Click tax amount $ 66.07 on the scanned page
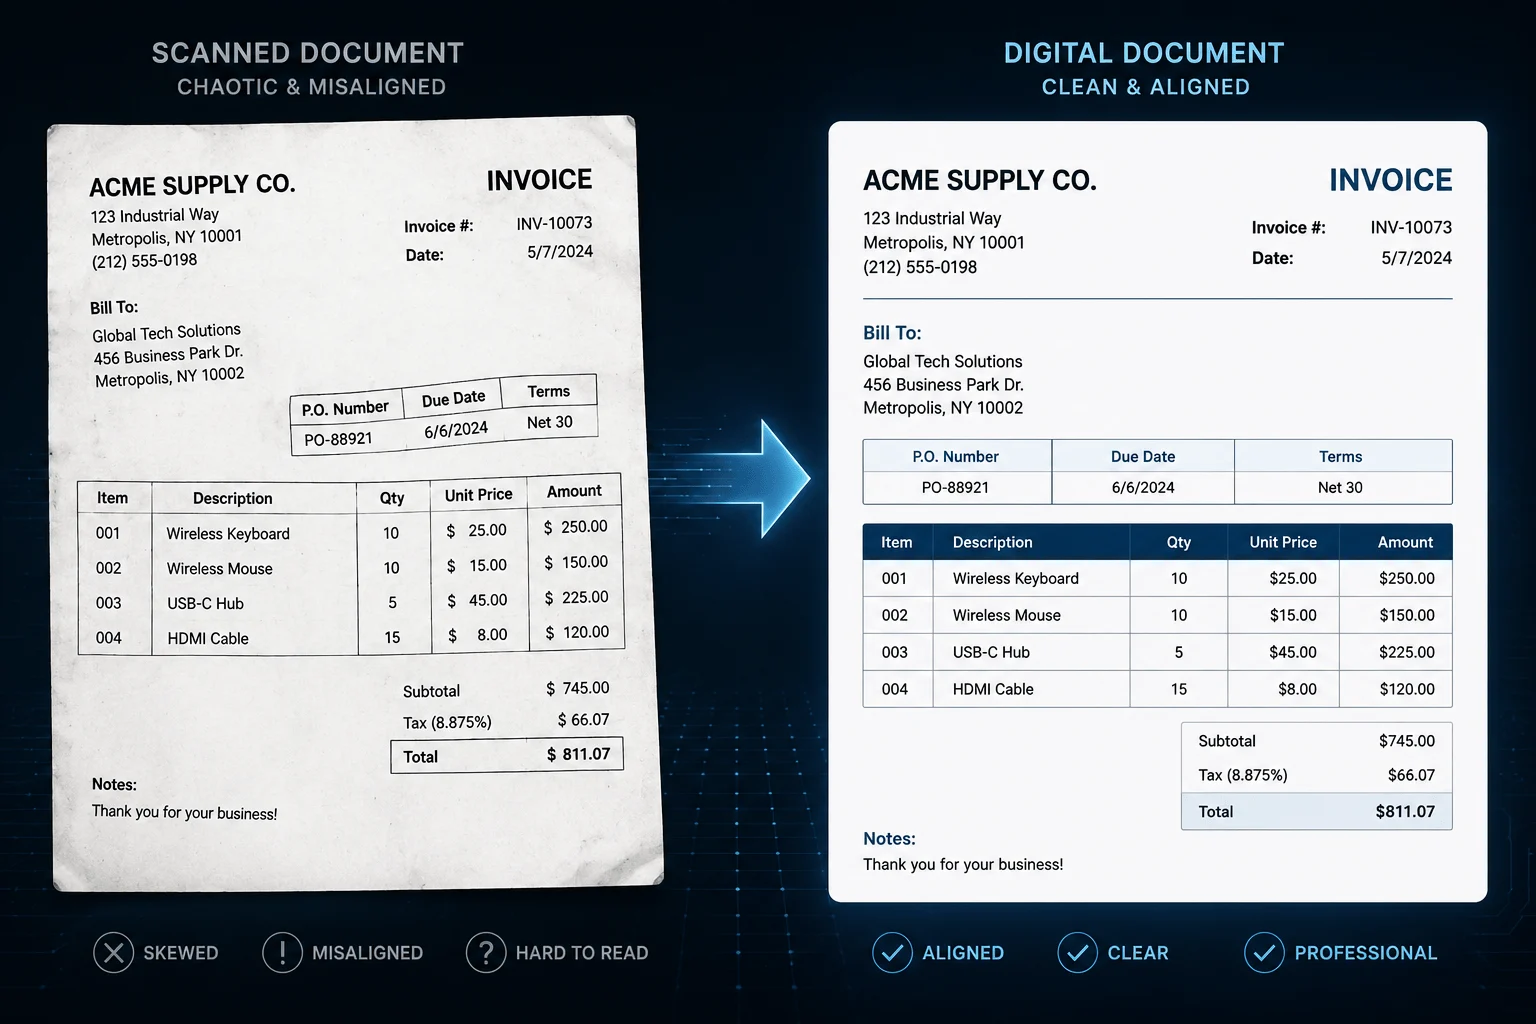This screenshot has height=1024, width=1536. (x=583, y=720)
